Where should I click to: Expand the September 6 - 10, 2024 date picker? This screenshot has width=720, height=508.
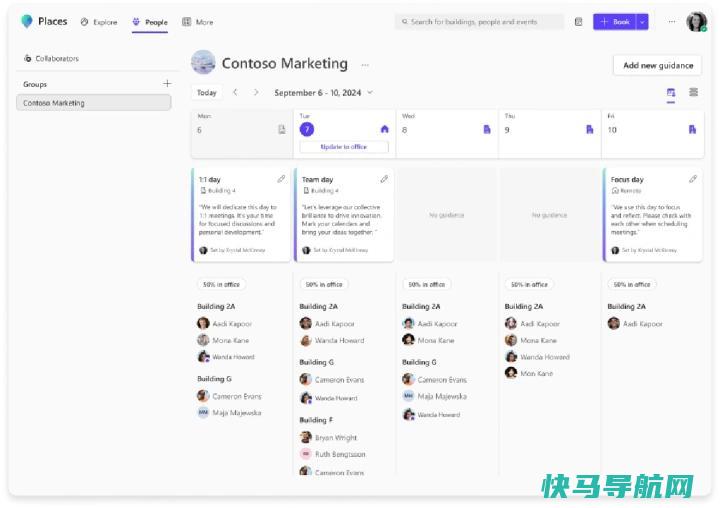point(324,93)
